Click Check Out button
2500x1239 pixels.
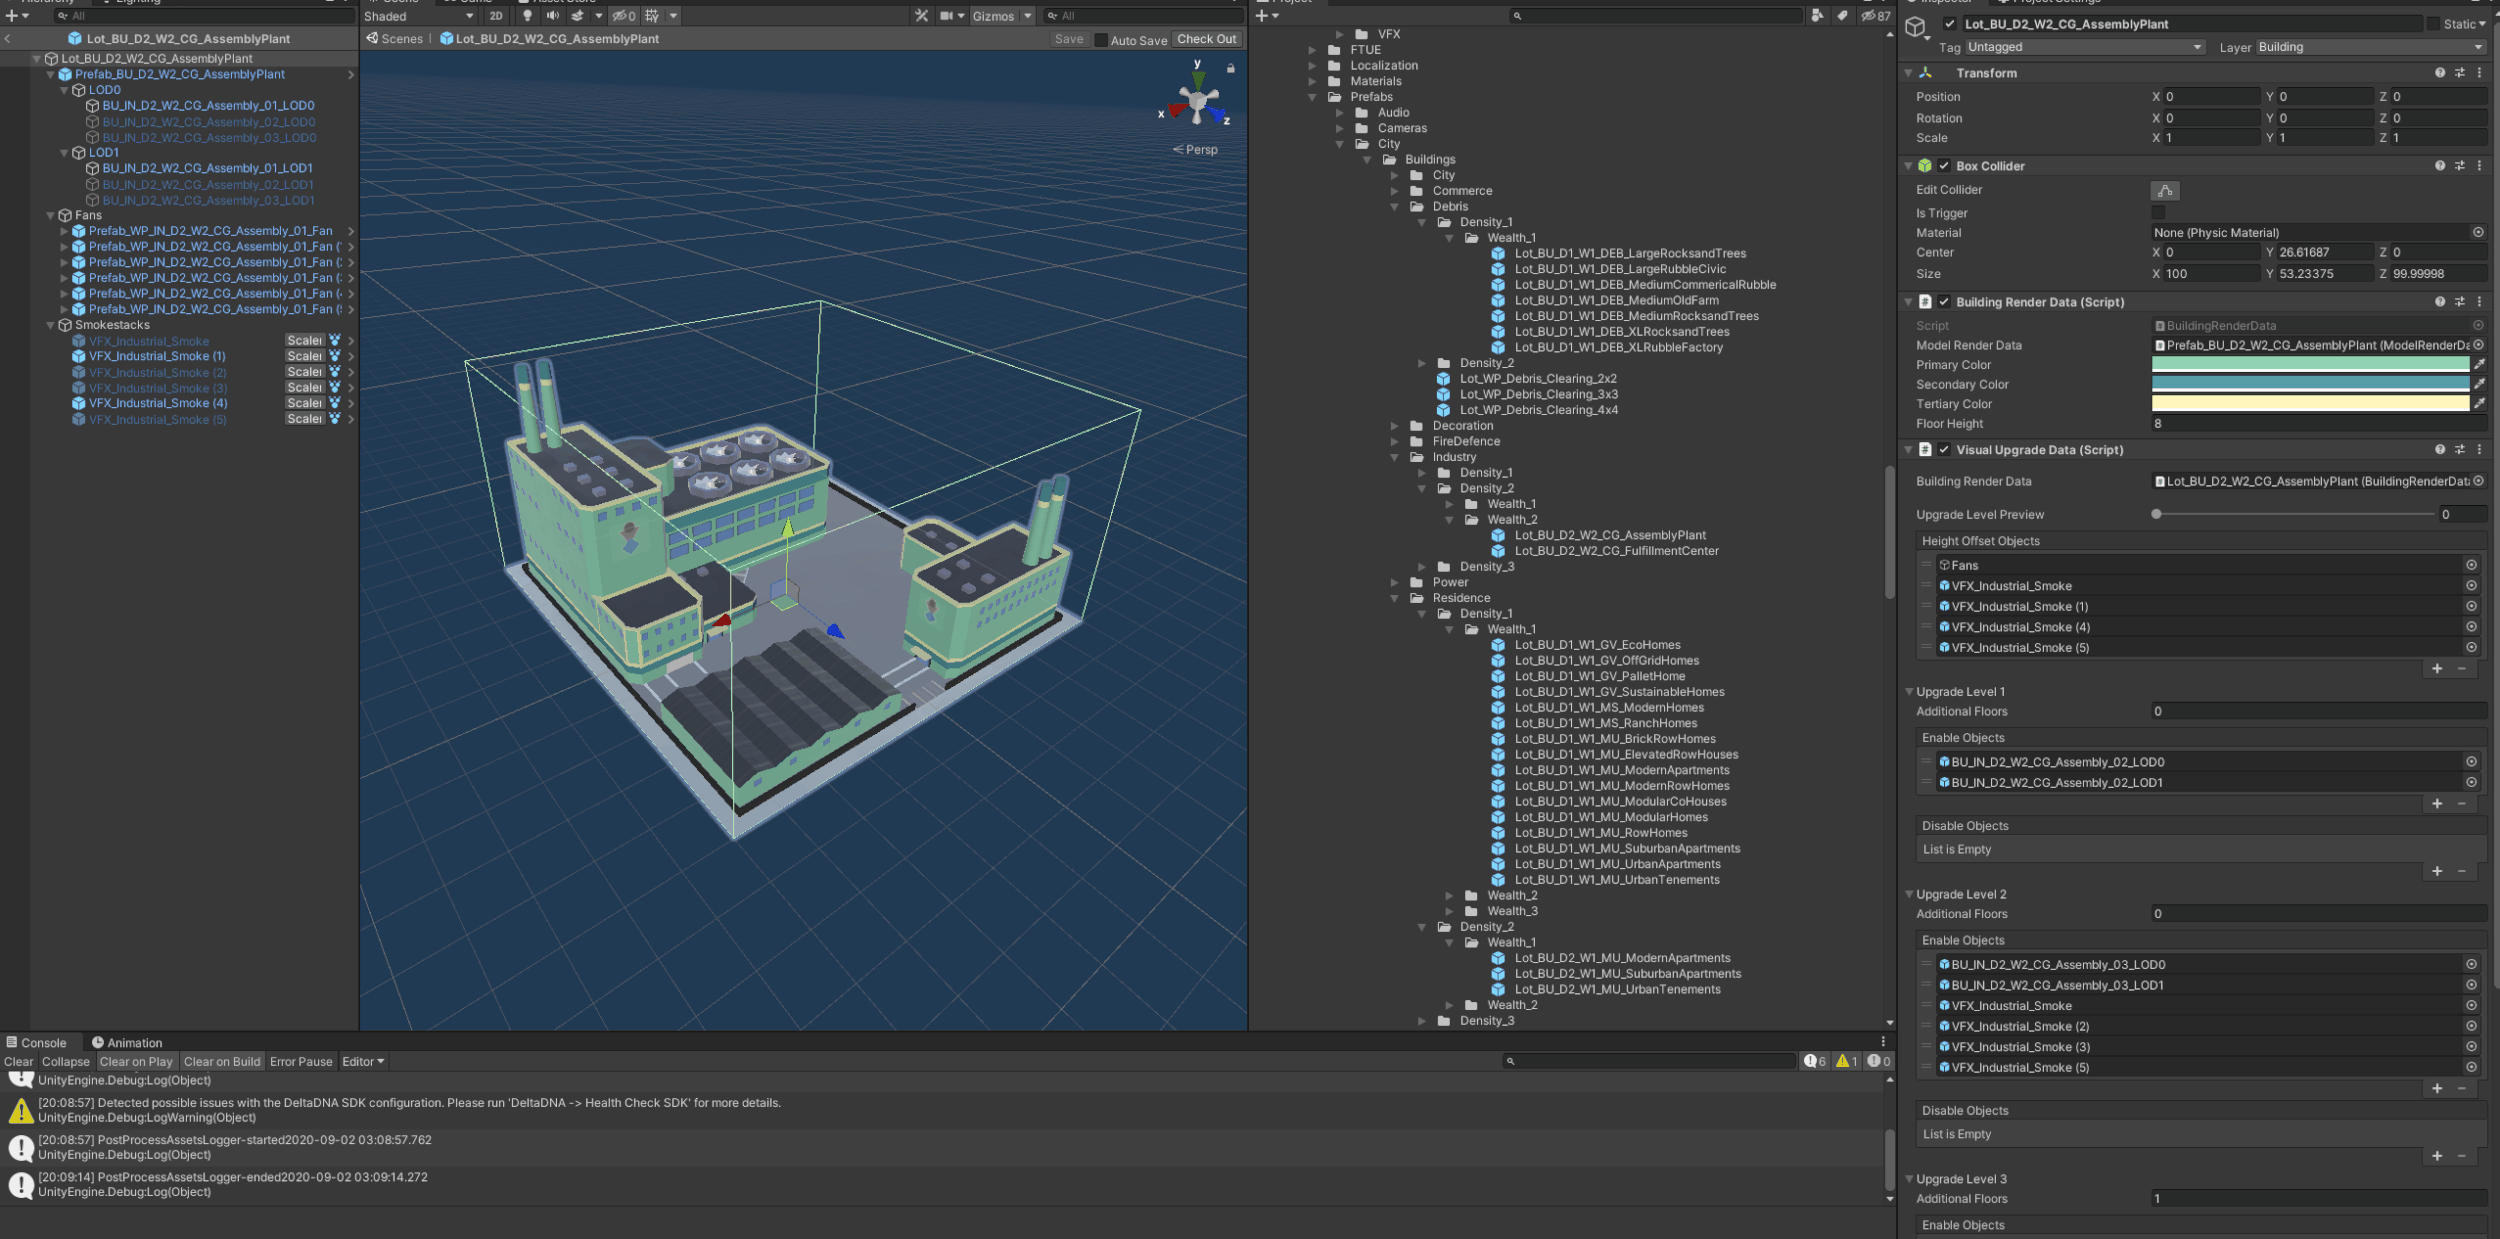coord(1207,39)
